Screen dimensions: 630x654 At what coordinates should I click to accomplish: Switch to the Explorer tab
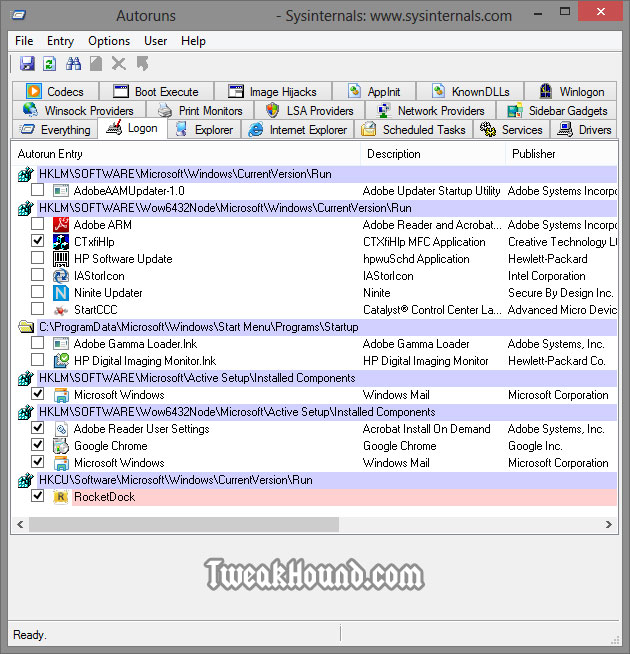[x=204, y=130]
